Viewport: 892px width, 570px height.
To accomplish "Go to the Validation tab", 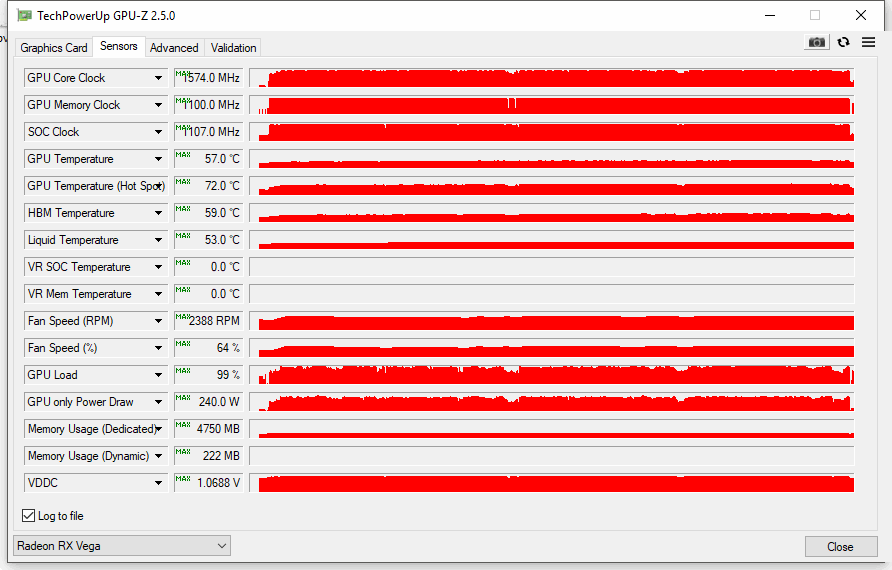I will tap(233, 48).
